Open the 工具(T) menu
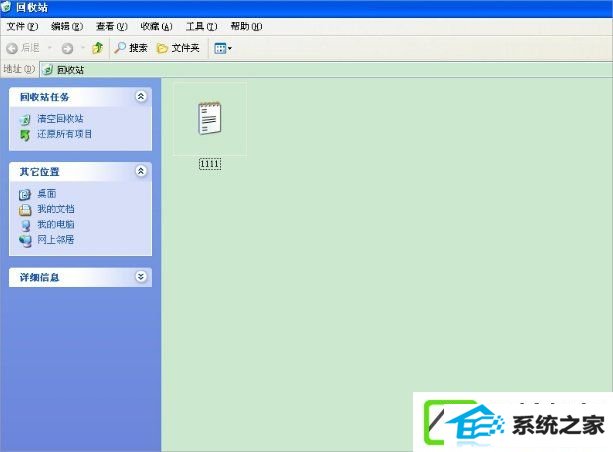The width and height of the screenshot is (613, 452). point(201,27)
